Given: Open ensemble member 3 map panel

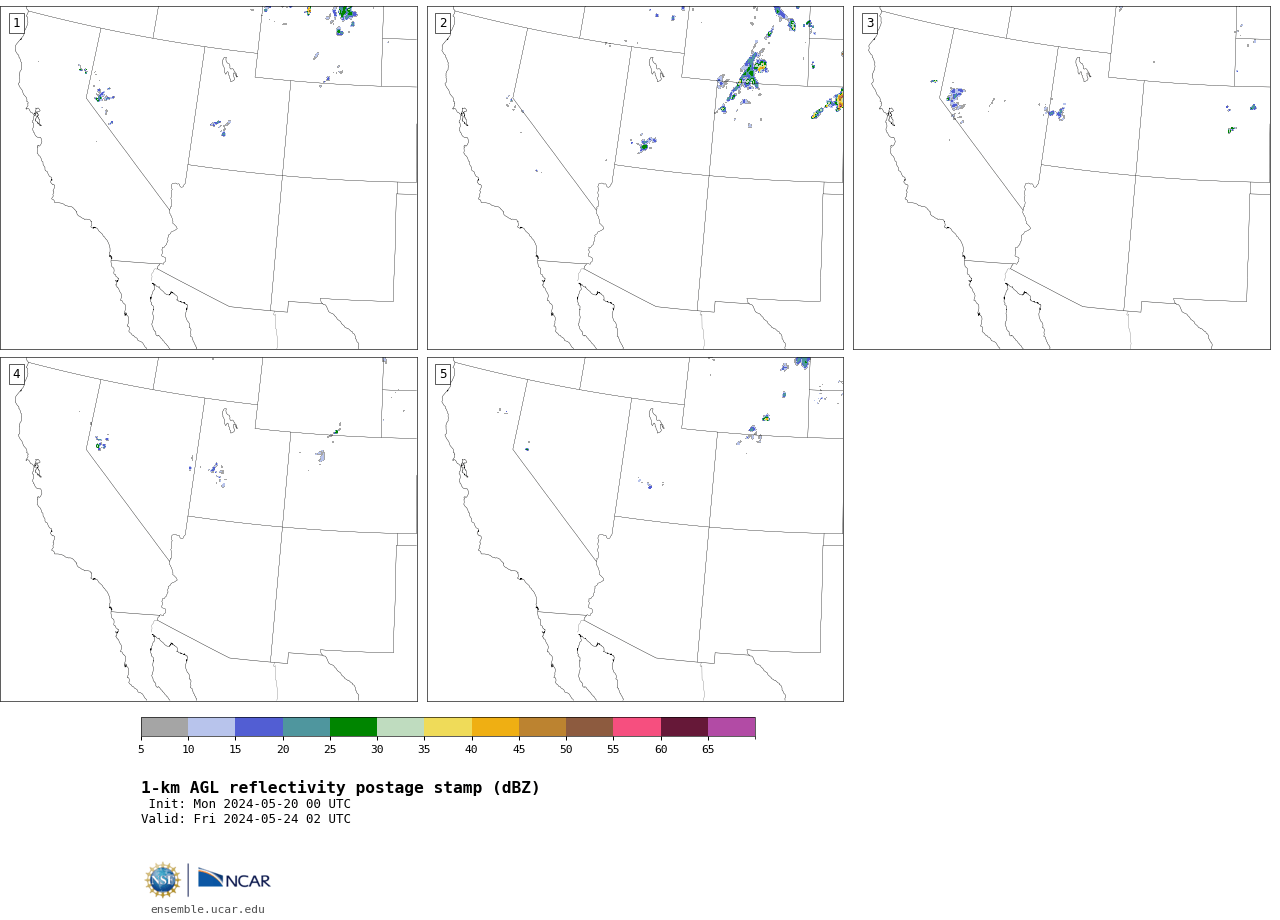Looking at the screenshot, I should tap(1061, 178).
